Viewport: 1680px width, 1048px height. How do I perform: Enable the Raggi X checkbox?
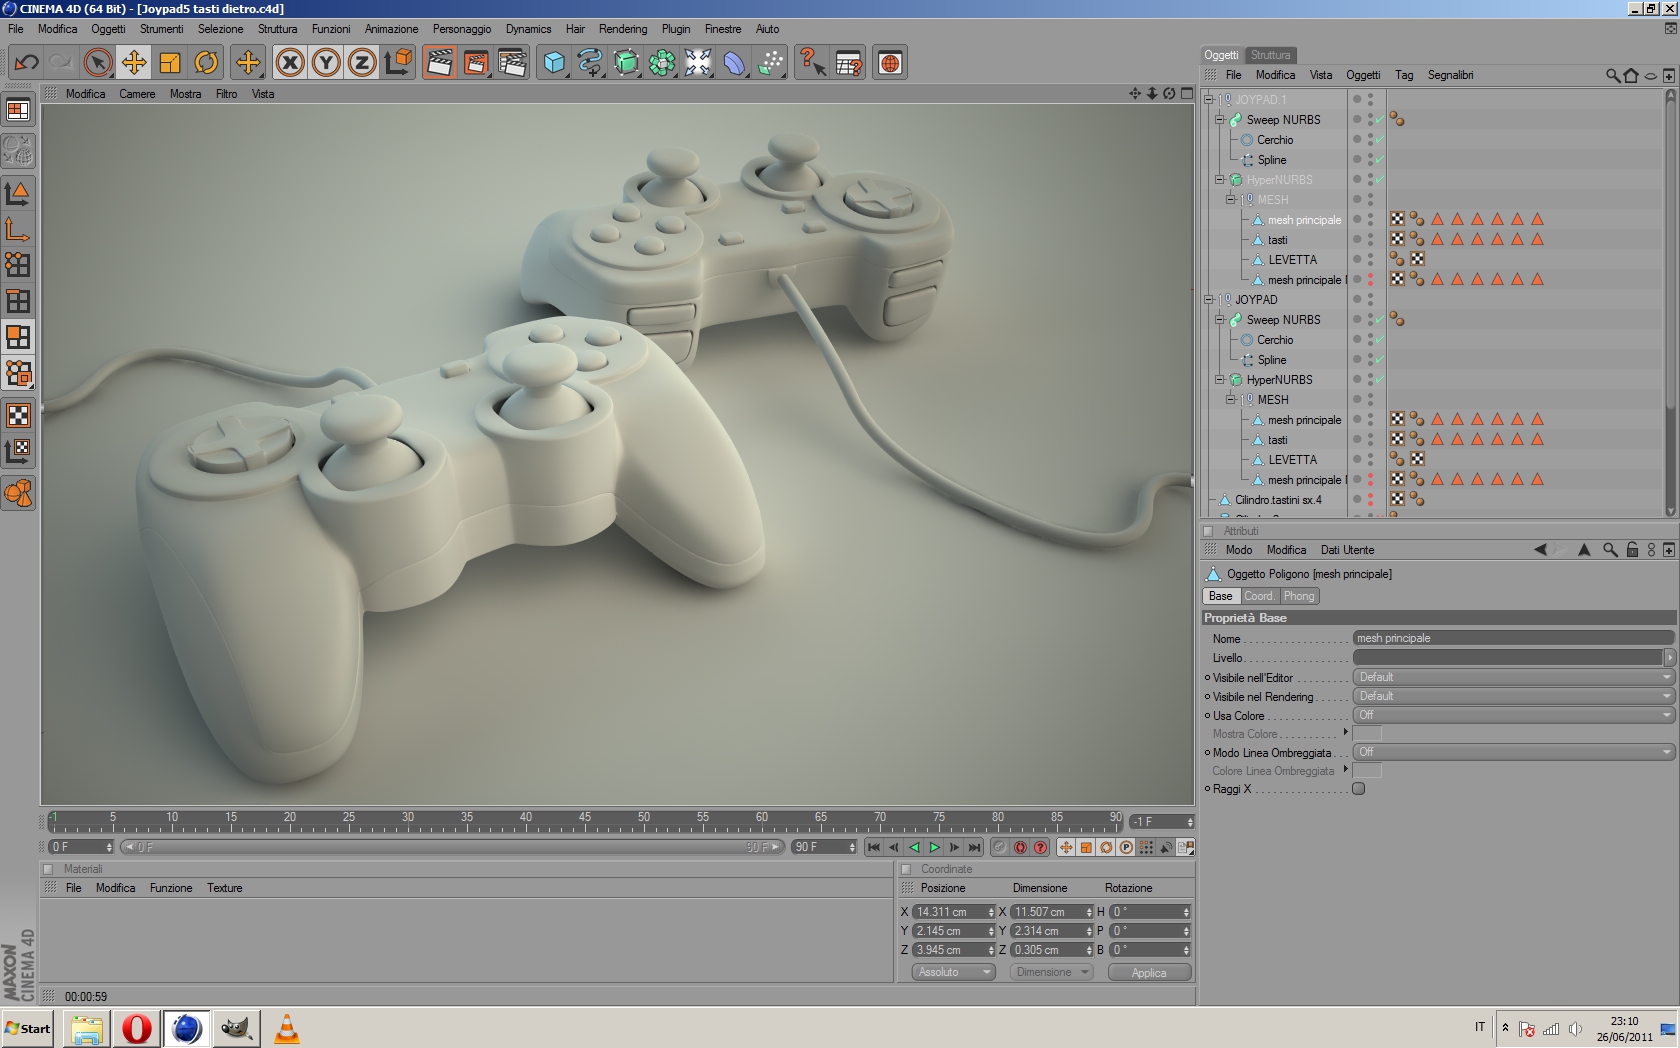click(x=1359, y=789)
